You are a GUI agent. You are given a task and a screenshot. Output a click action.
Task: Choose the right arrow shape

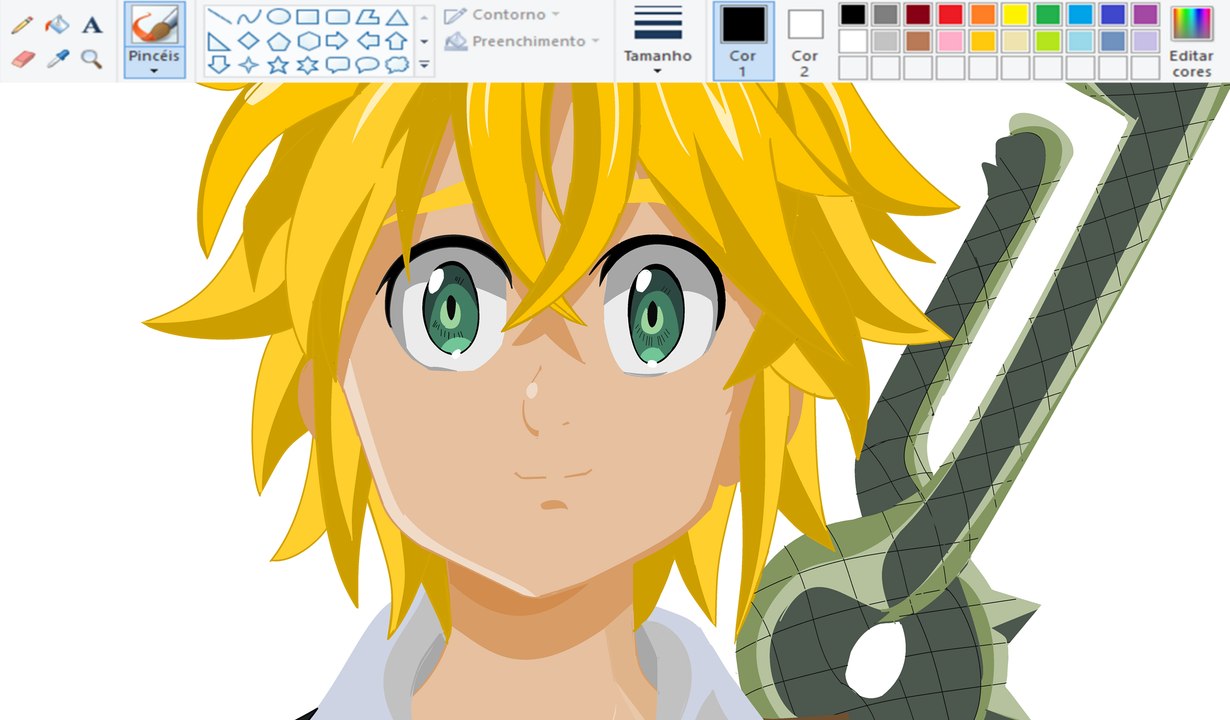[x=338, y=41]
